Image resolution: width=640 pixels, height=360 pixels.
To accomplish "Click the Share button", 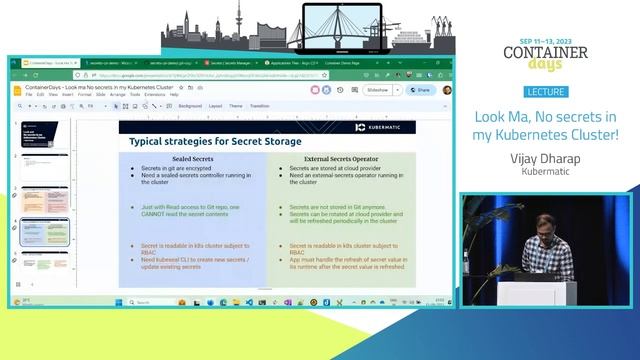I will [x=420, y=90].
